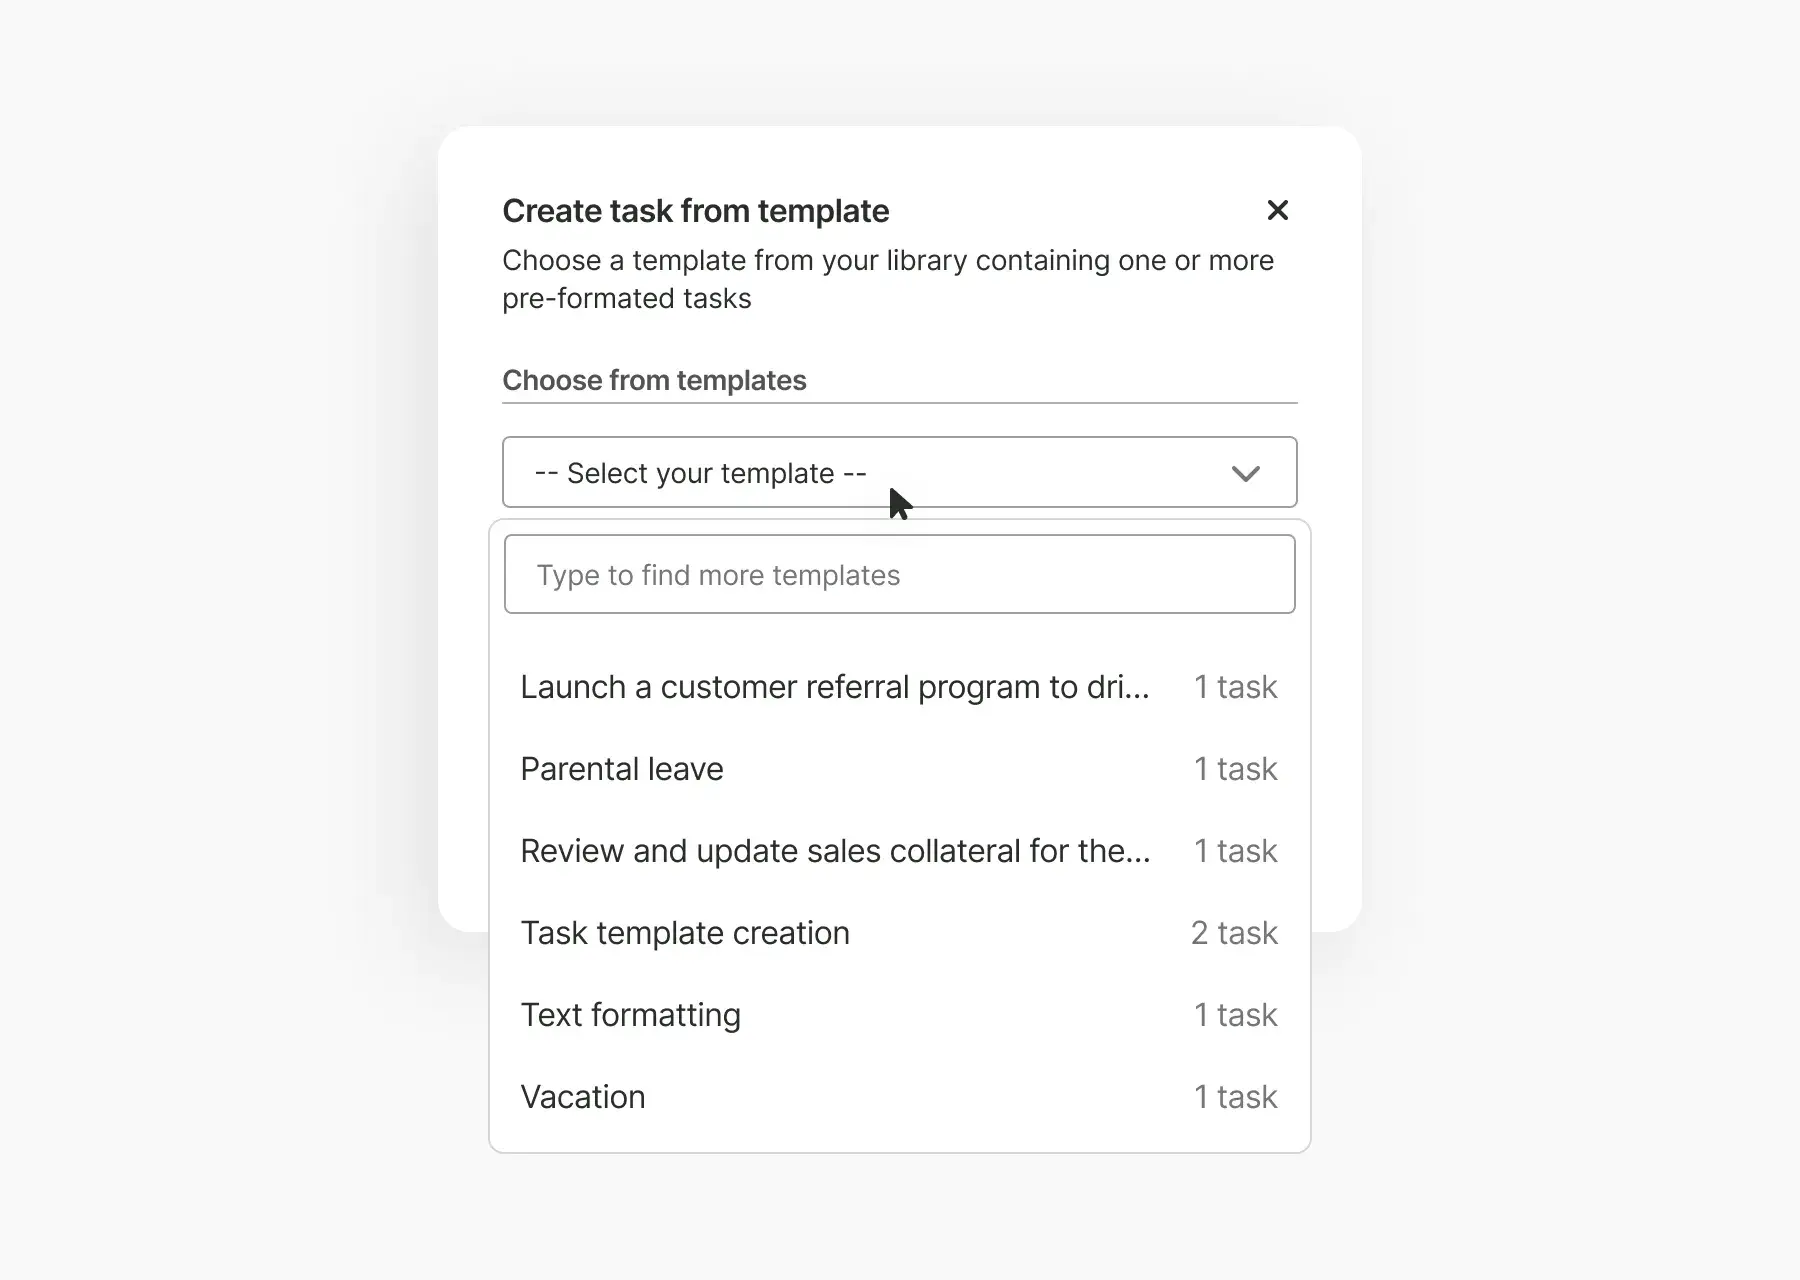The image size is (1800, 1280).
Task: Choose the Text formatting template
Action: (x=631, y=1015)
